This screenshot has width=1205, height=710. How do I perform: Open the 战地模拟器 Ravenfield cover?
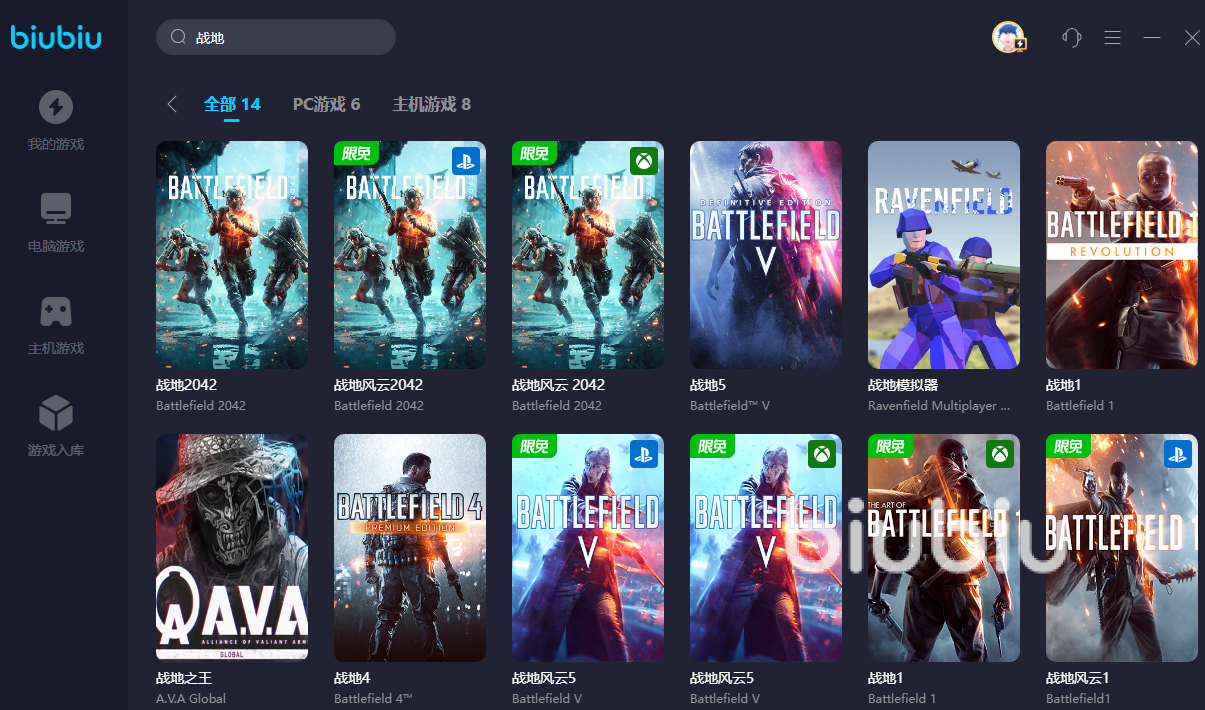(x=944, y=255)
